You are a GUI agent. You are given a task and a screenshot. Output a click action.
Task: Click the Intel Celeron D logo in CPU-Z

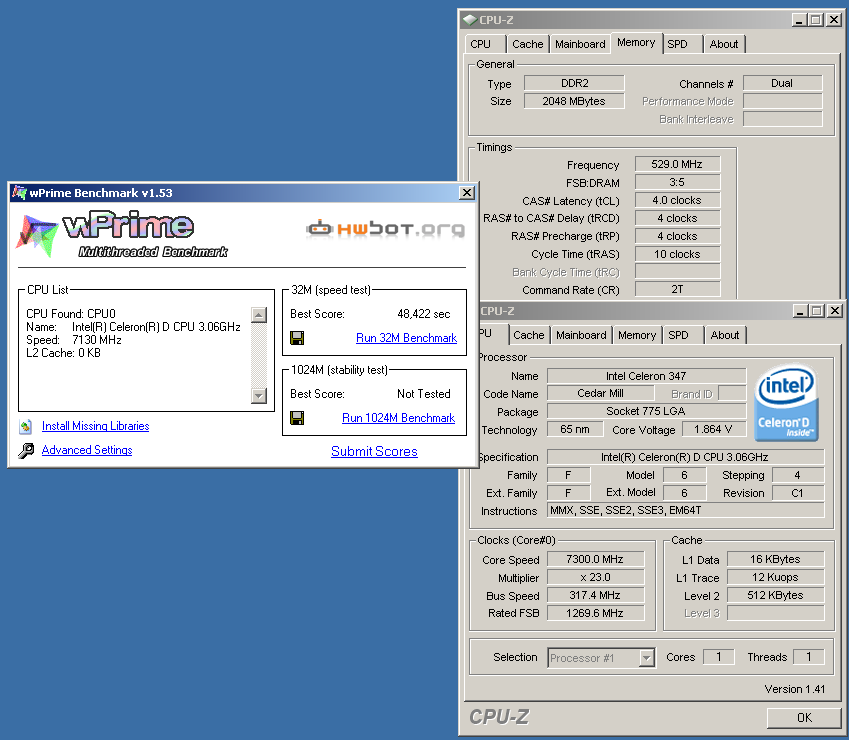point(786,403)
